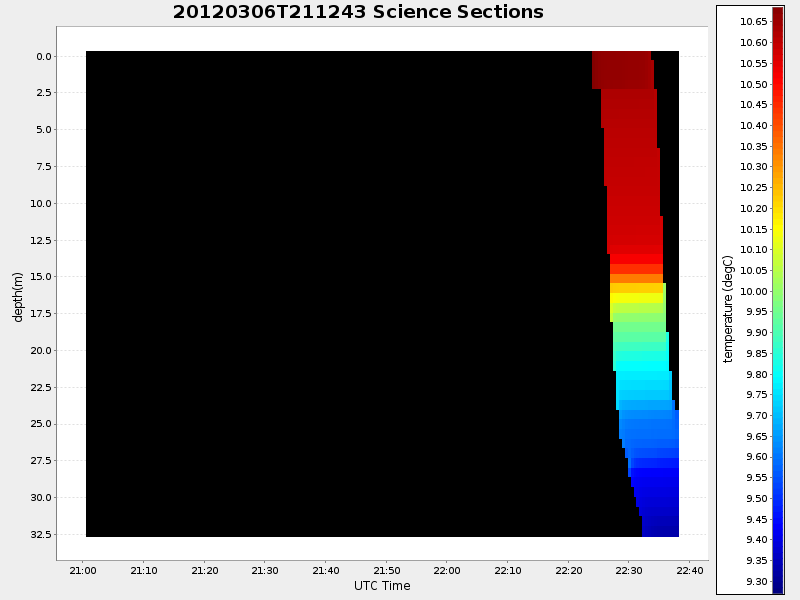Pick the 10.30 colorbar value
This screenshot has height=600, width=800.
tap(754, 167)
